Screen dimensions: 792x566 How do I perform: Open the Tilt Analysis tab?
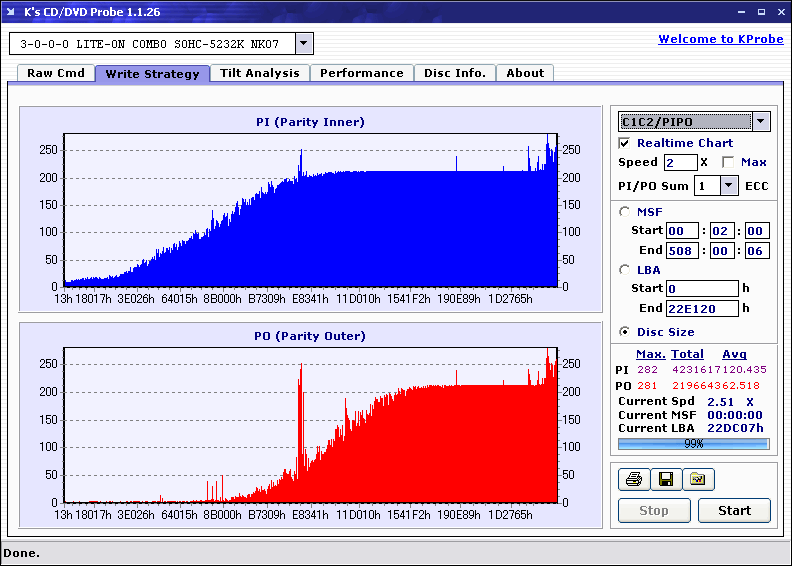point(260,73)
